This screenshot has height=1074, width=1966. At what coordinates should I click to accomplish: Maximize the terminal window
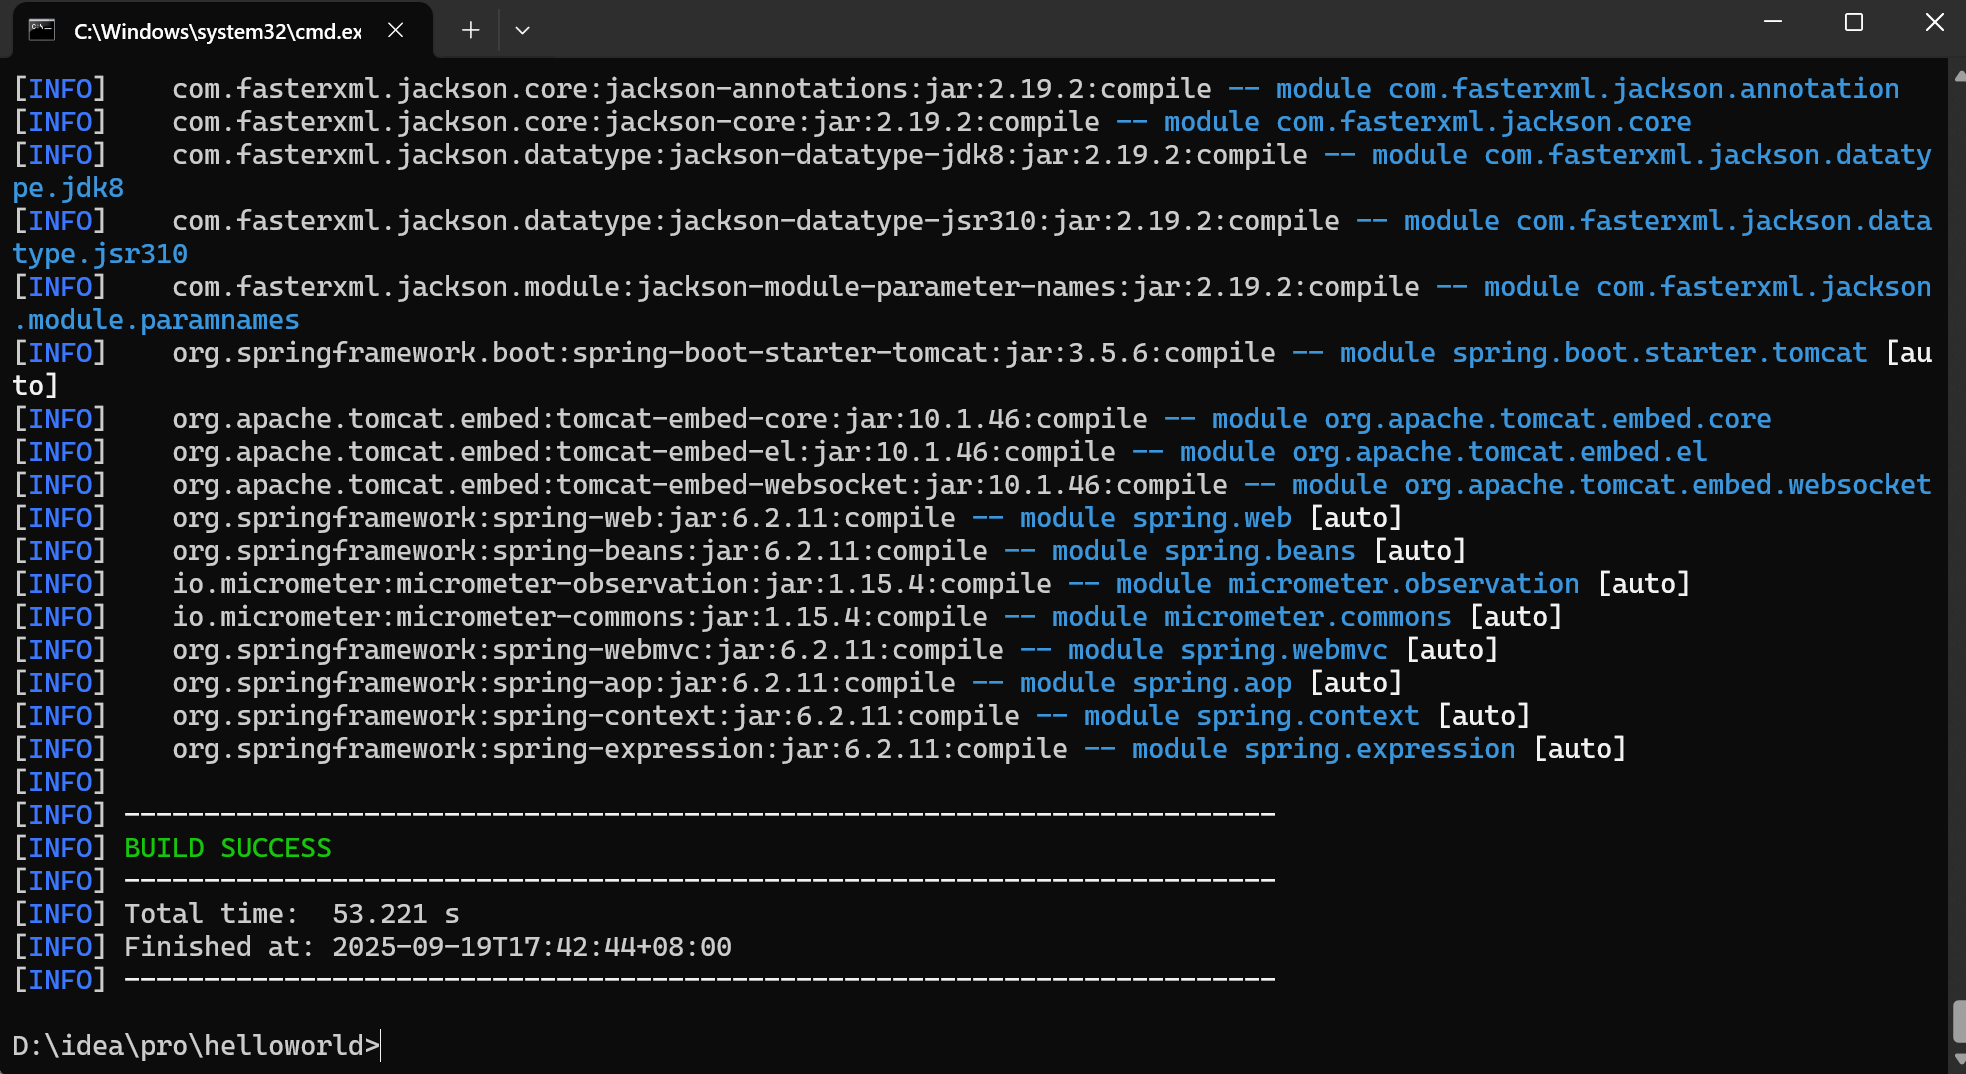click(1854, 22)
